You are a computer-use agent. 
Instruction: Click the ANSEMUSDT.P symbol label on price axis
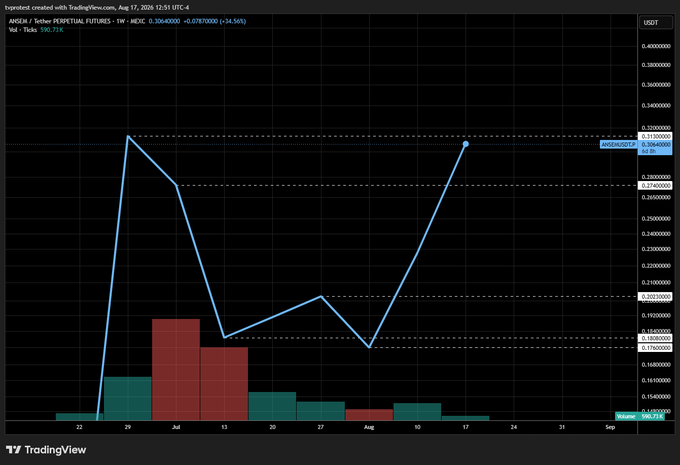618,144
